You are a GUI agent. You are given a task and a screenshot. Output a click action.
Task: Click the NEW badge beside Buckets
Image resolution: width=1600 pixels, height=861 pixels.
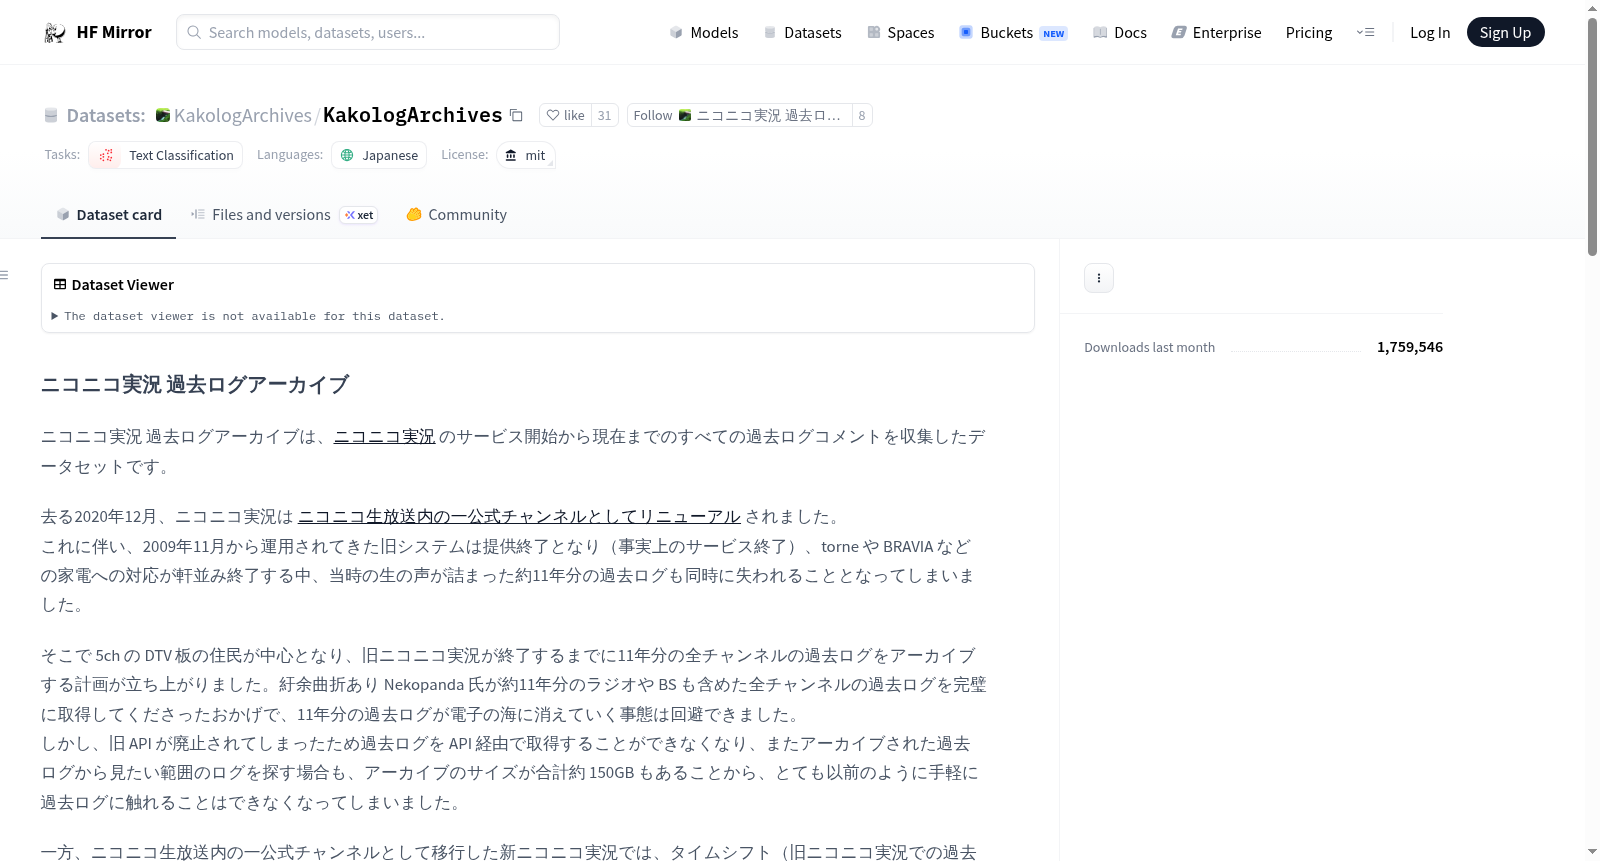(1054, 34)
